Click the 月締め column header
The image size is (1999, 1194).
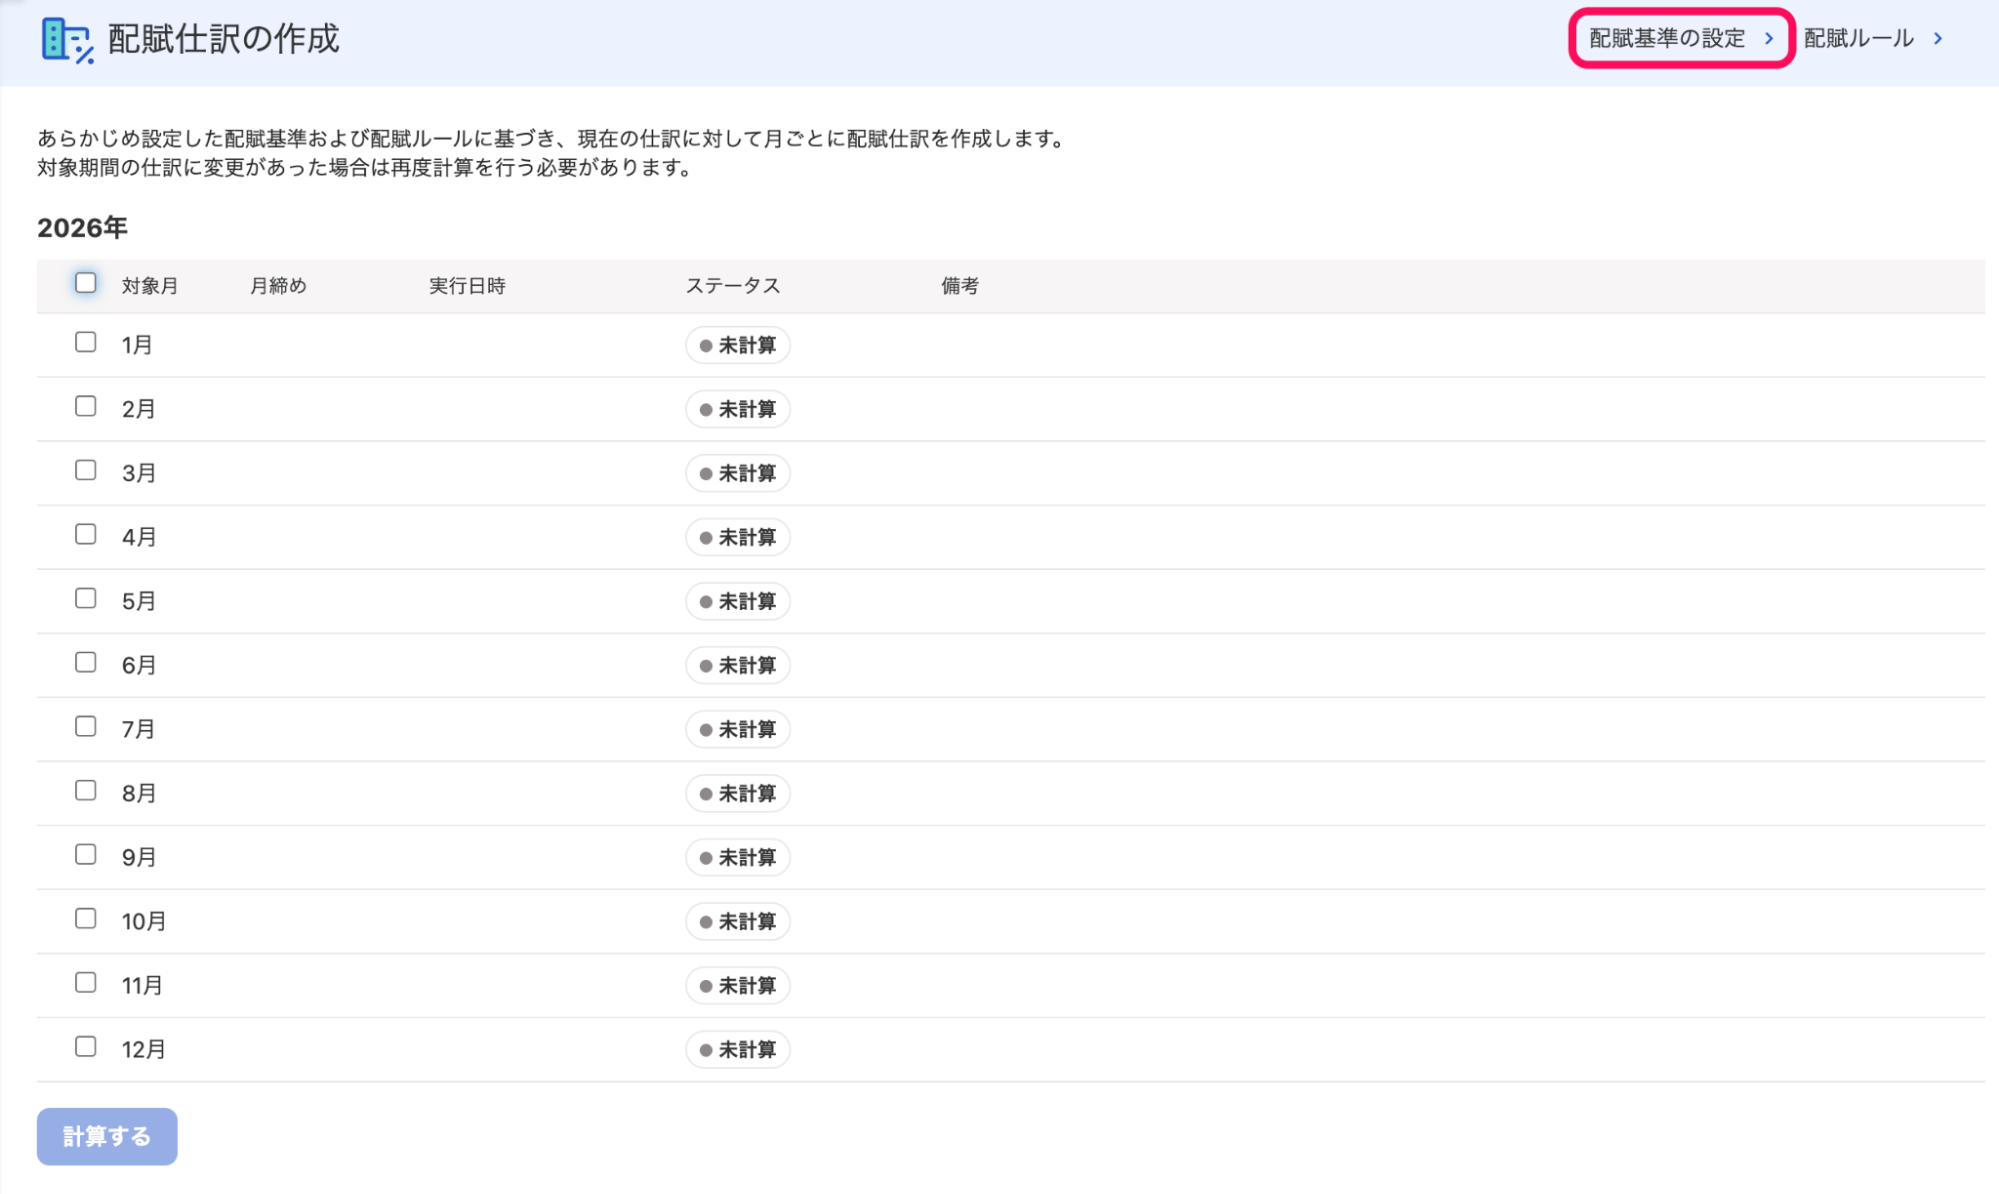pos(278,286)
